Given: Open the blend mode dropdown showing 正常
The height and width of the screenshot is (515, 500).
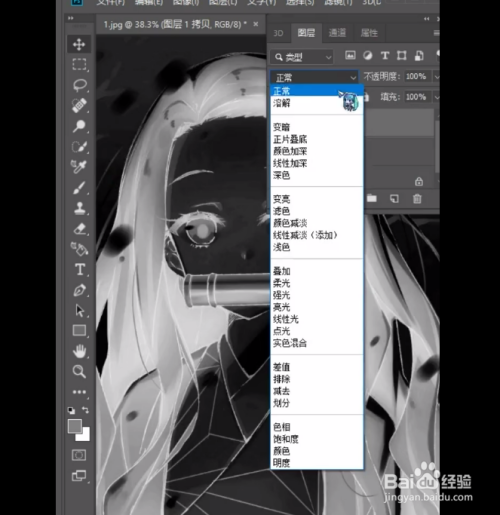Looking at the screenshot, I should point(314,78).
